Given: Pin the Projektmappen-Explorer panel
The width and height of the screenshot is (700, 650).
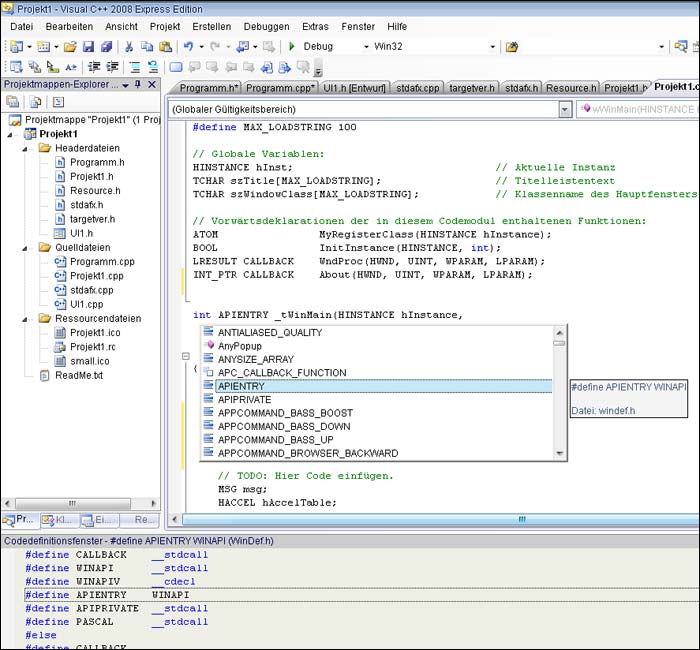Looking at the screenshot, I should pyautogui.click(x=139, y=85).
